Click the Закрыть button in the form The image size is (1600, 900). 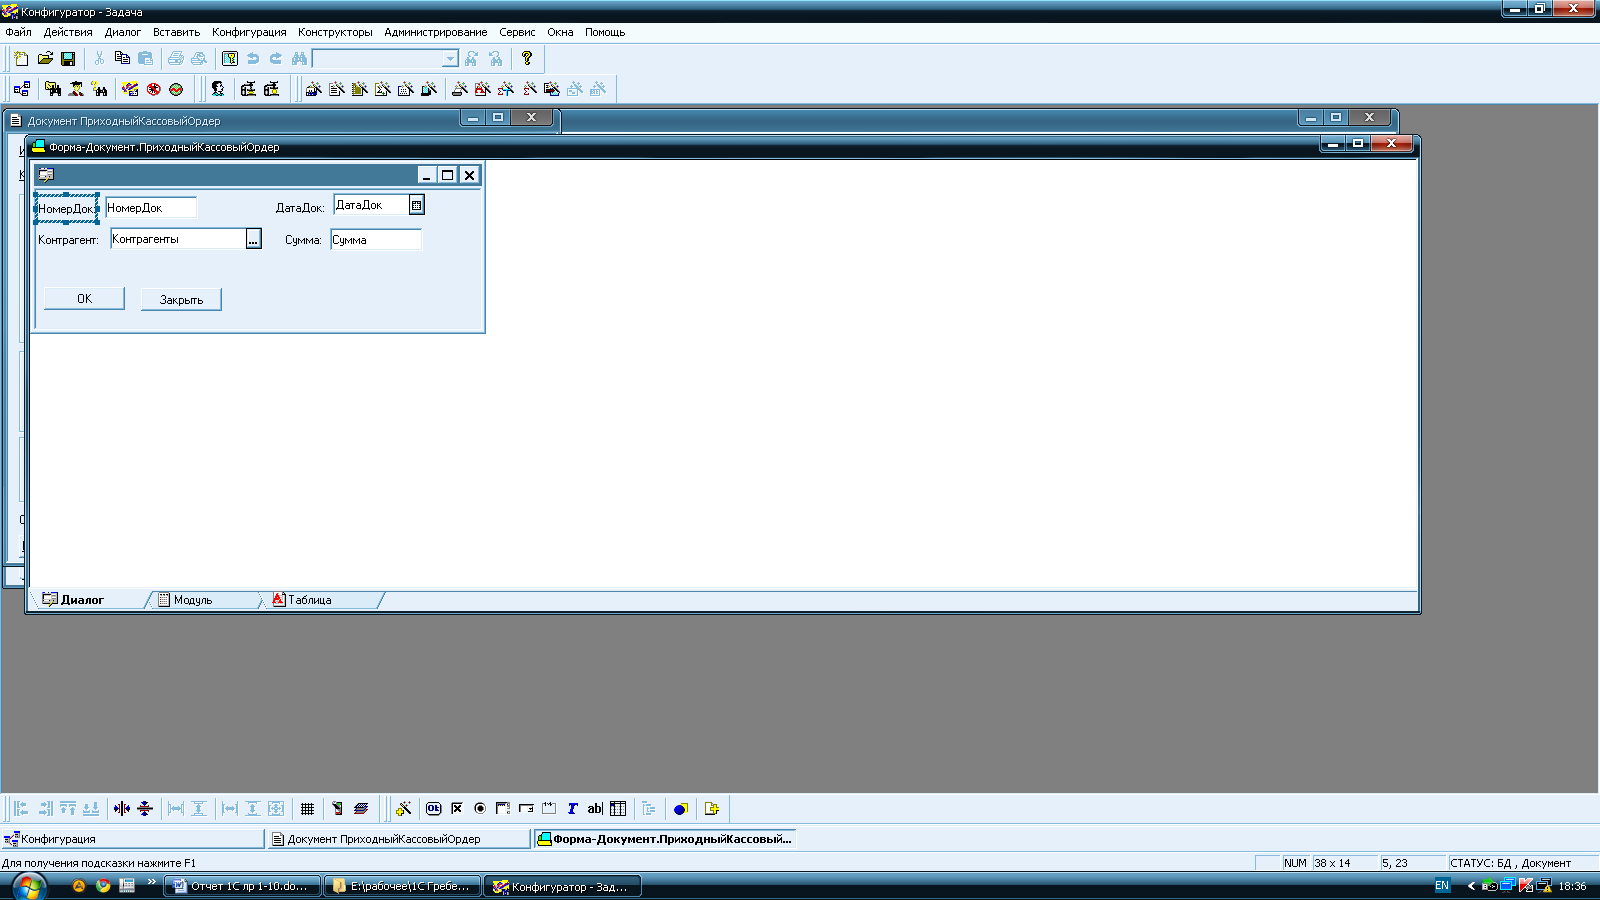pyautogui.click(x=181, y=300)
